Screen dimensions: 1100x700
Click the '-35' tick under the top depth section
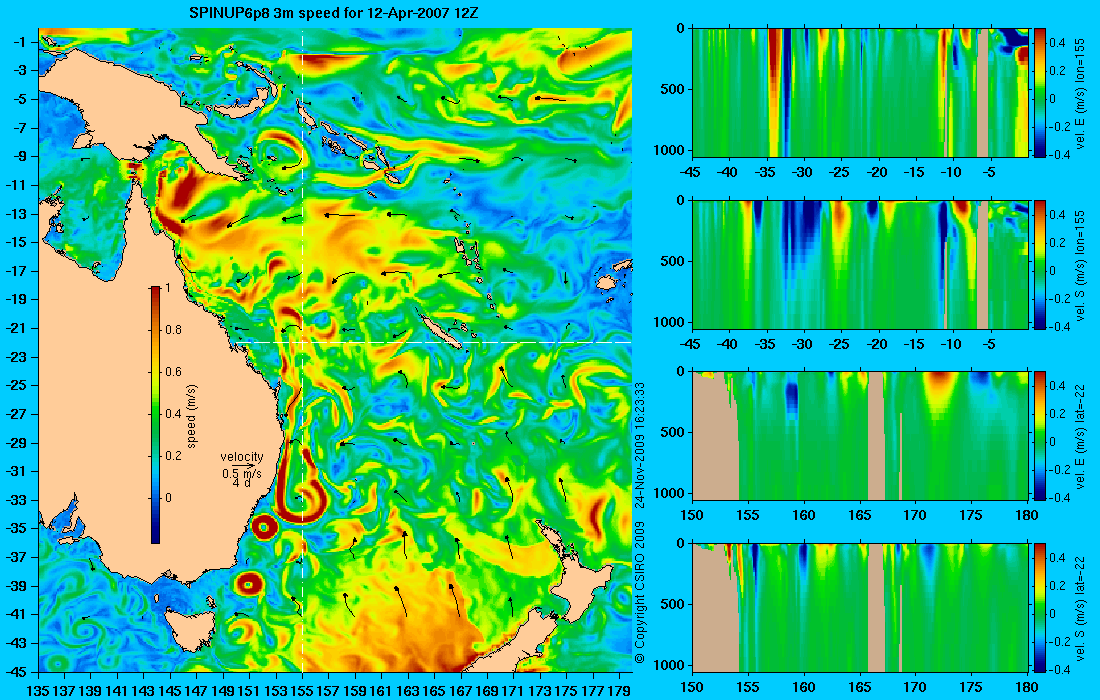pyautogui.click(x=765, y=173)
